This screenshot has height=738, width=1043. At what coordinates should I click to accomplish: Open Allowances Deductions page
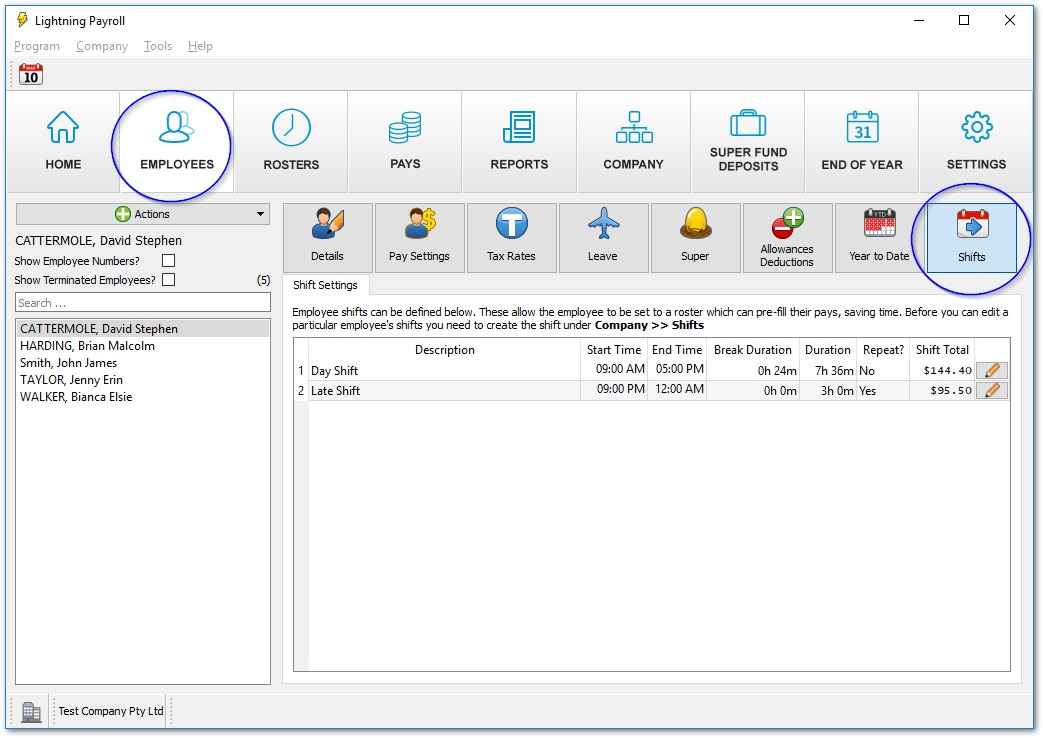(788, 238)
